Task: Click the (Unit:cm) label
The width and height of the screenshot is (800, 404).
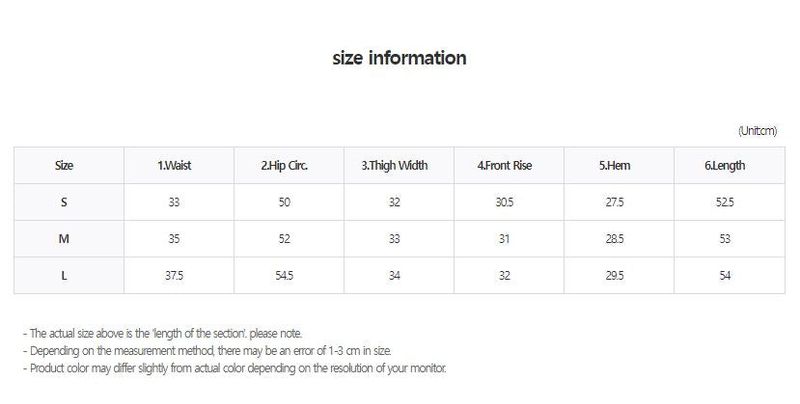Action: coord(757,131)
